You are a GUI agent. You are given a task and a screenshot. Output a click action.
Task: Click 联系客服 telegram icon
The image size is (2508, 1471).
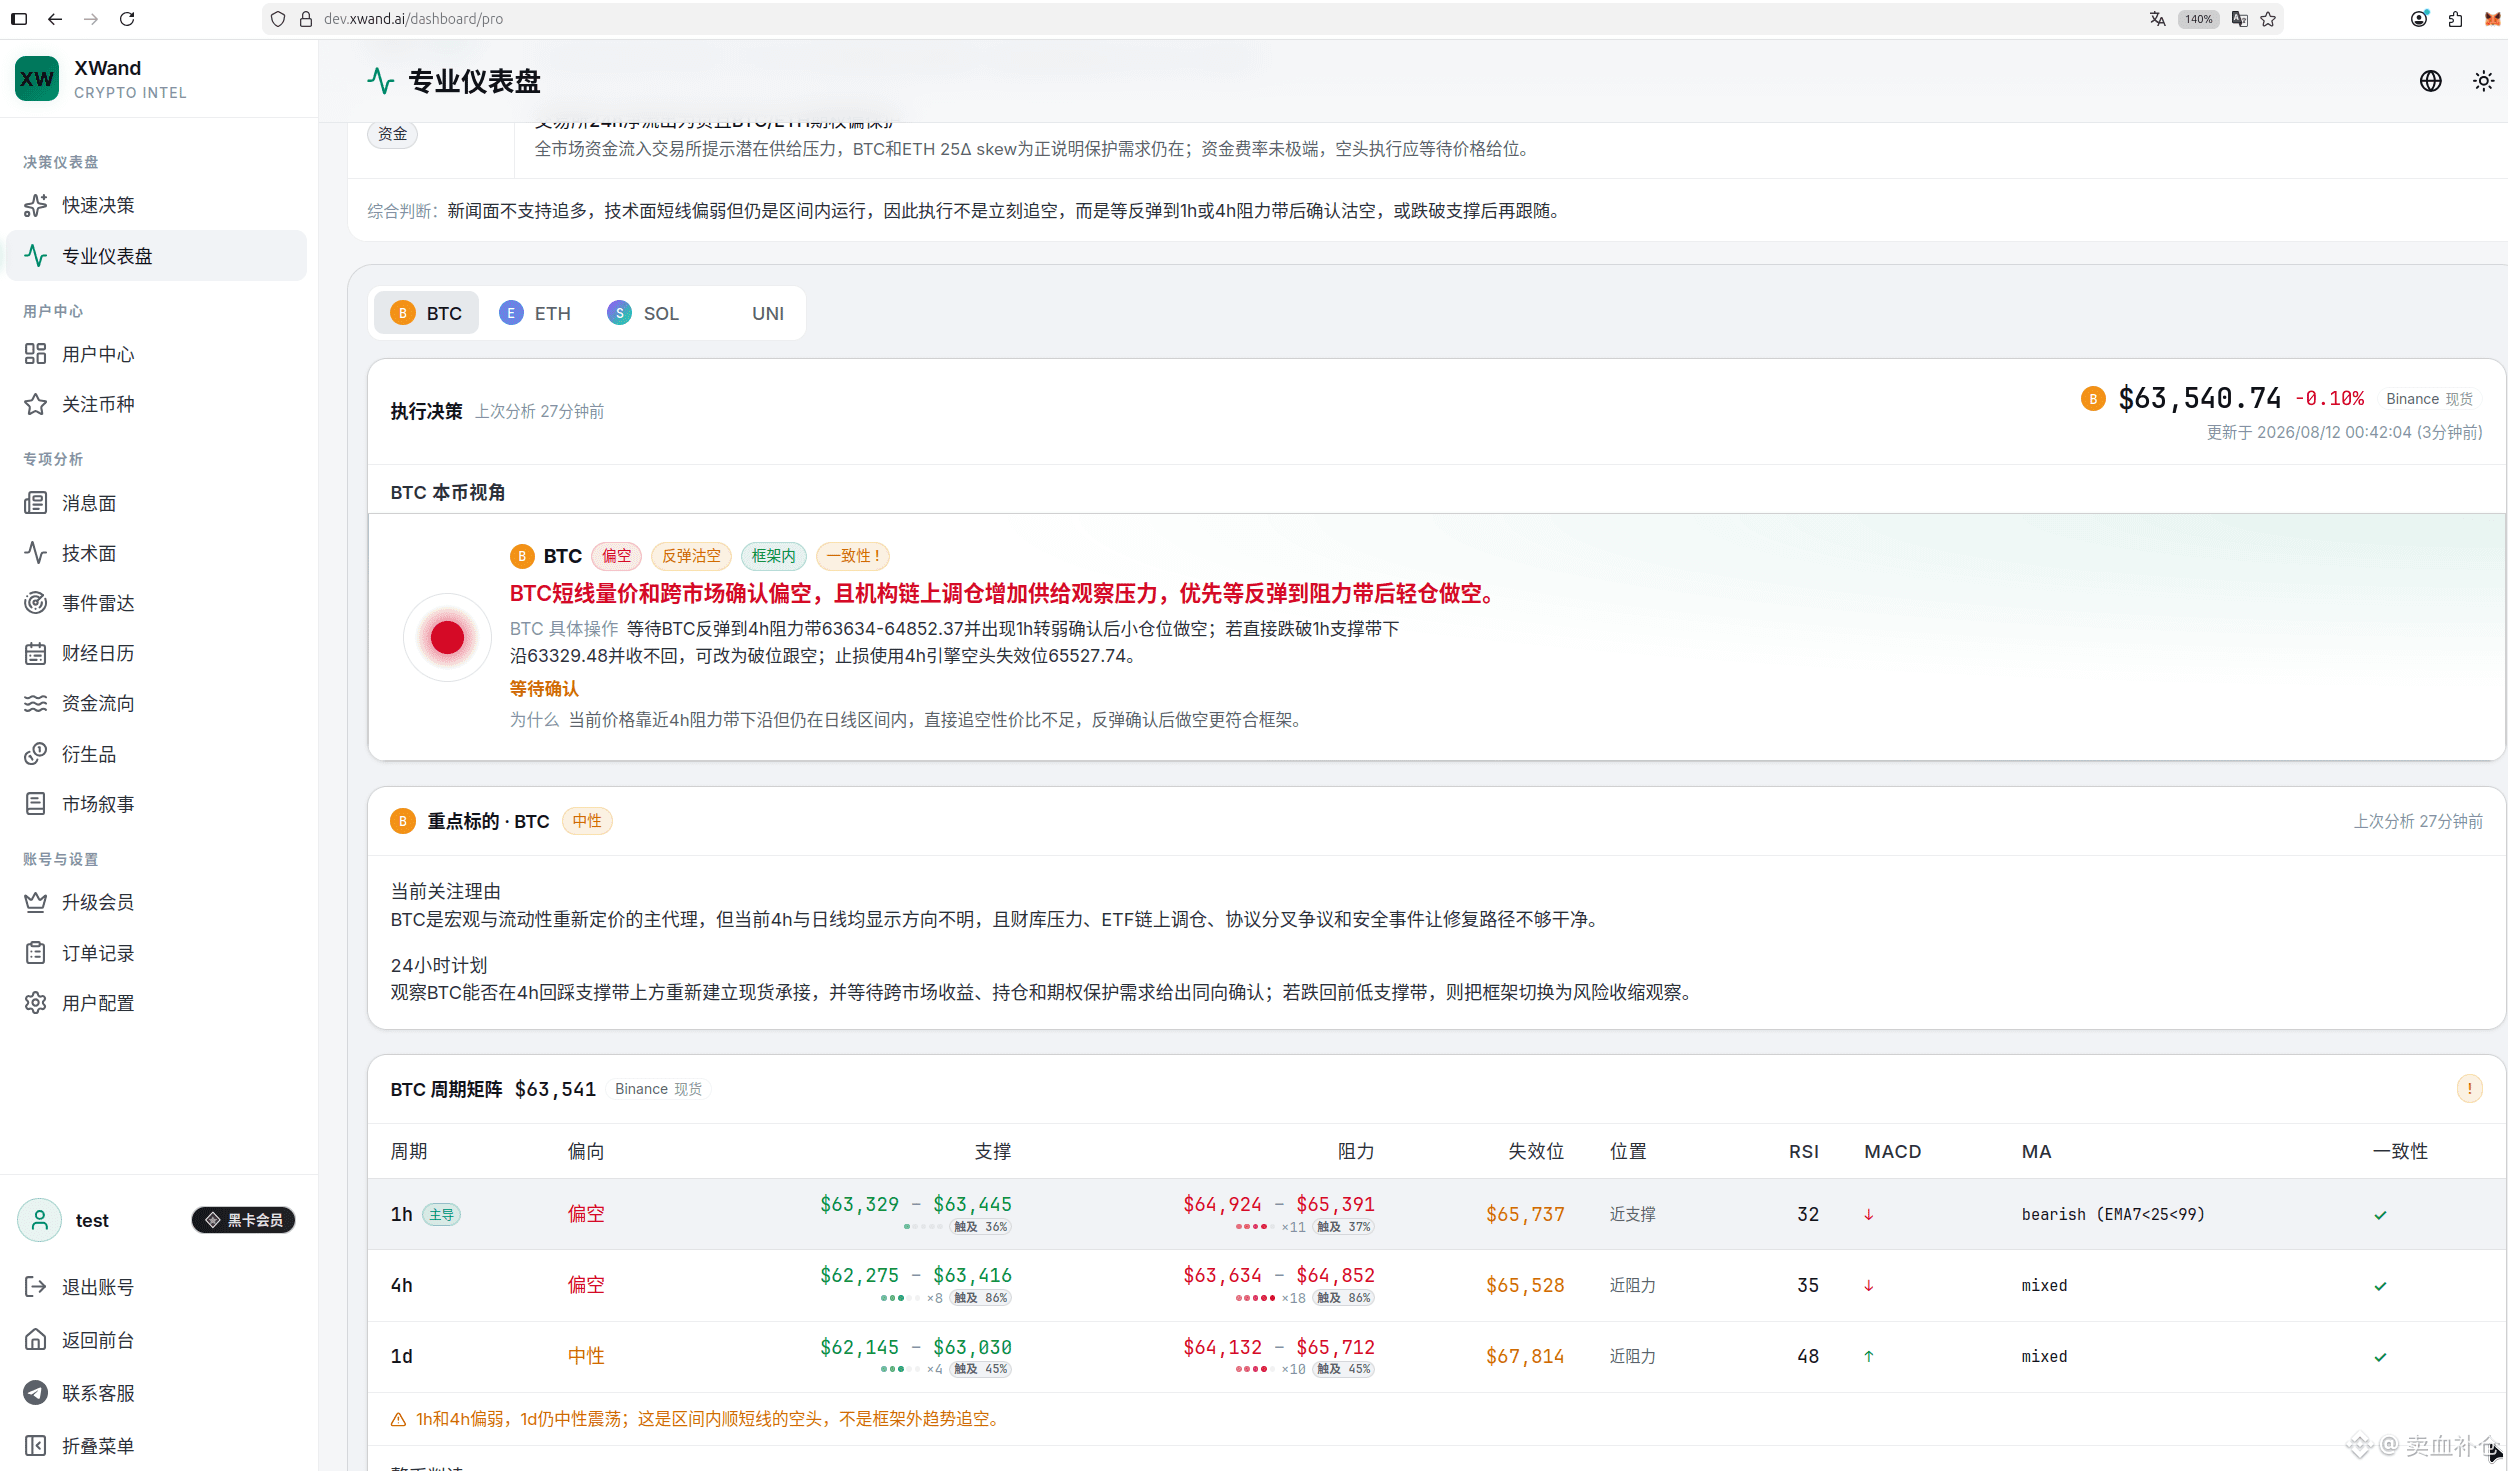pyautogui.click(x=36, y=1393)
